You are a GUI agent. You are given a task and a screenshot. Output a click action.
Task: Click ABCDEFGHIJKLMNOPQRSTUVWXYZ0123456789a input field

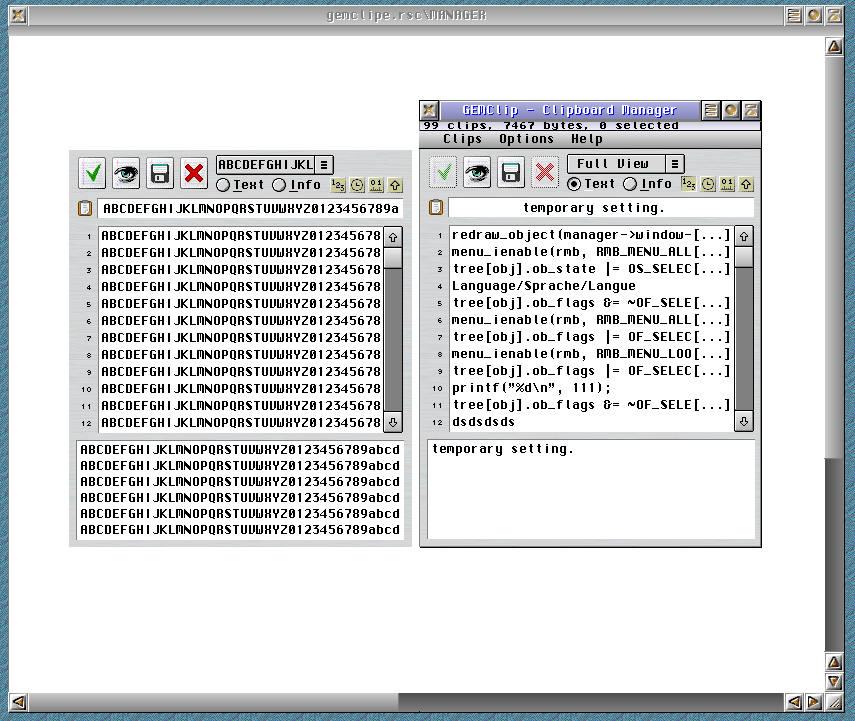pos(250,209)
